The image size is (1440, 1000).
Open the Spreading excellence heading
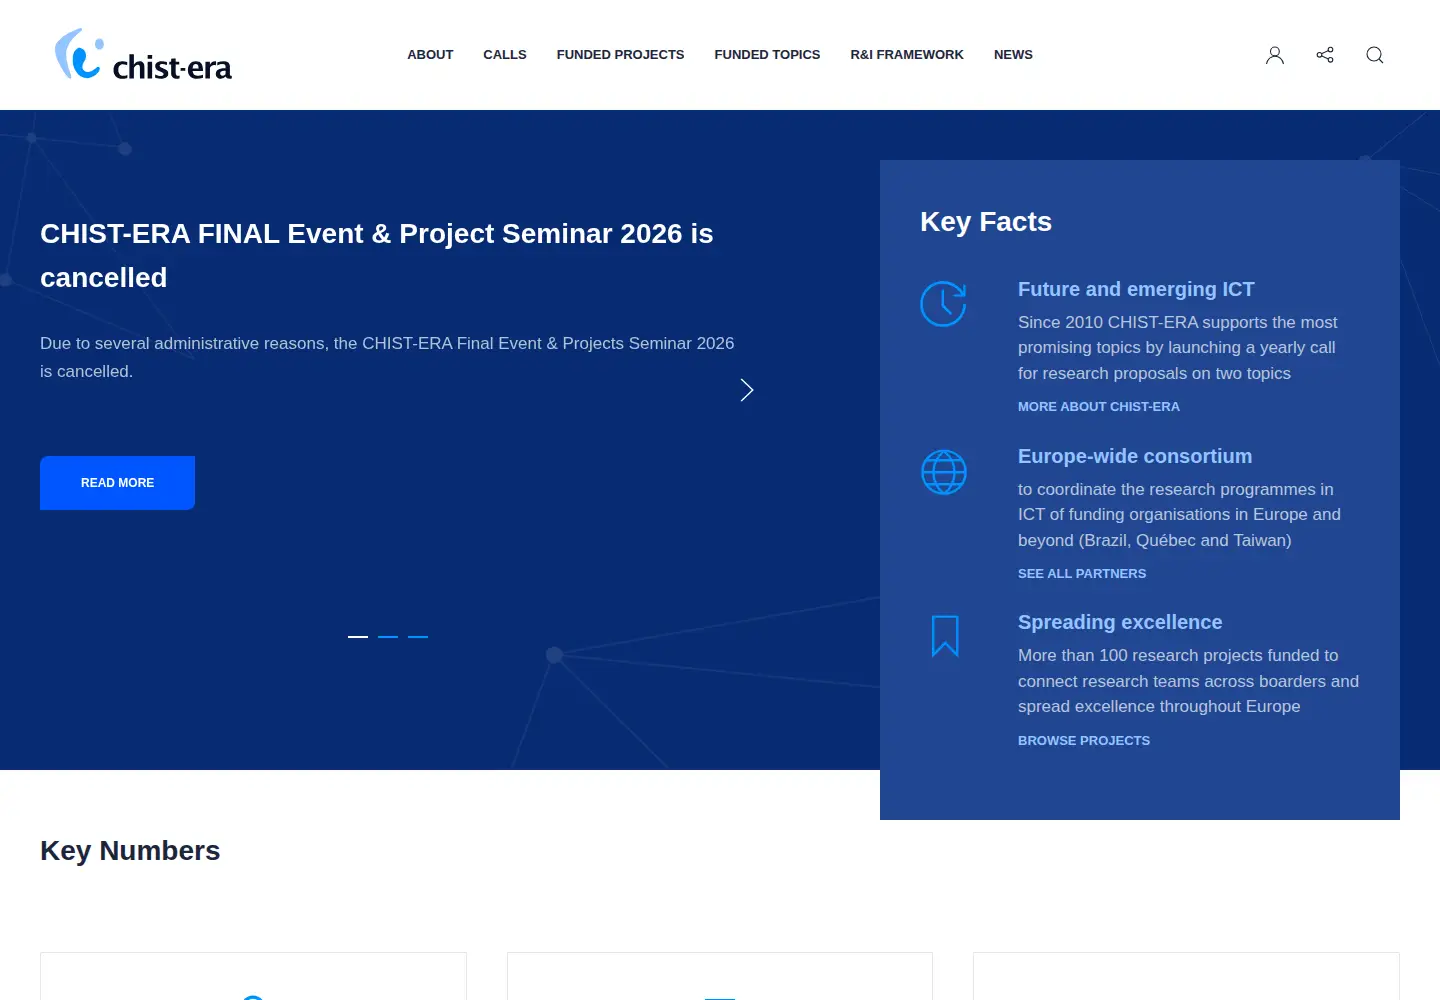click(x=1120, y=622)
